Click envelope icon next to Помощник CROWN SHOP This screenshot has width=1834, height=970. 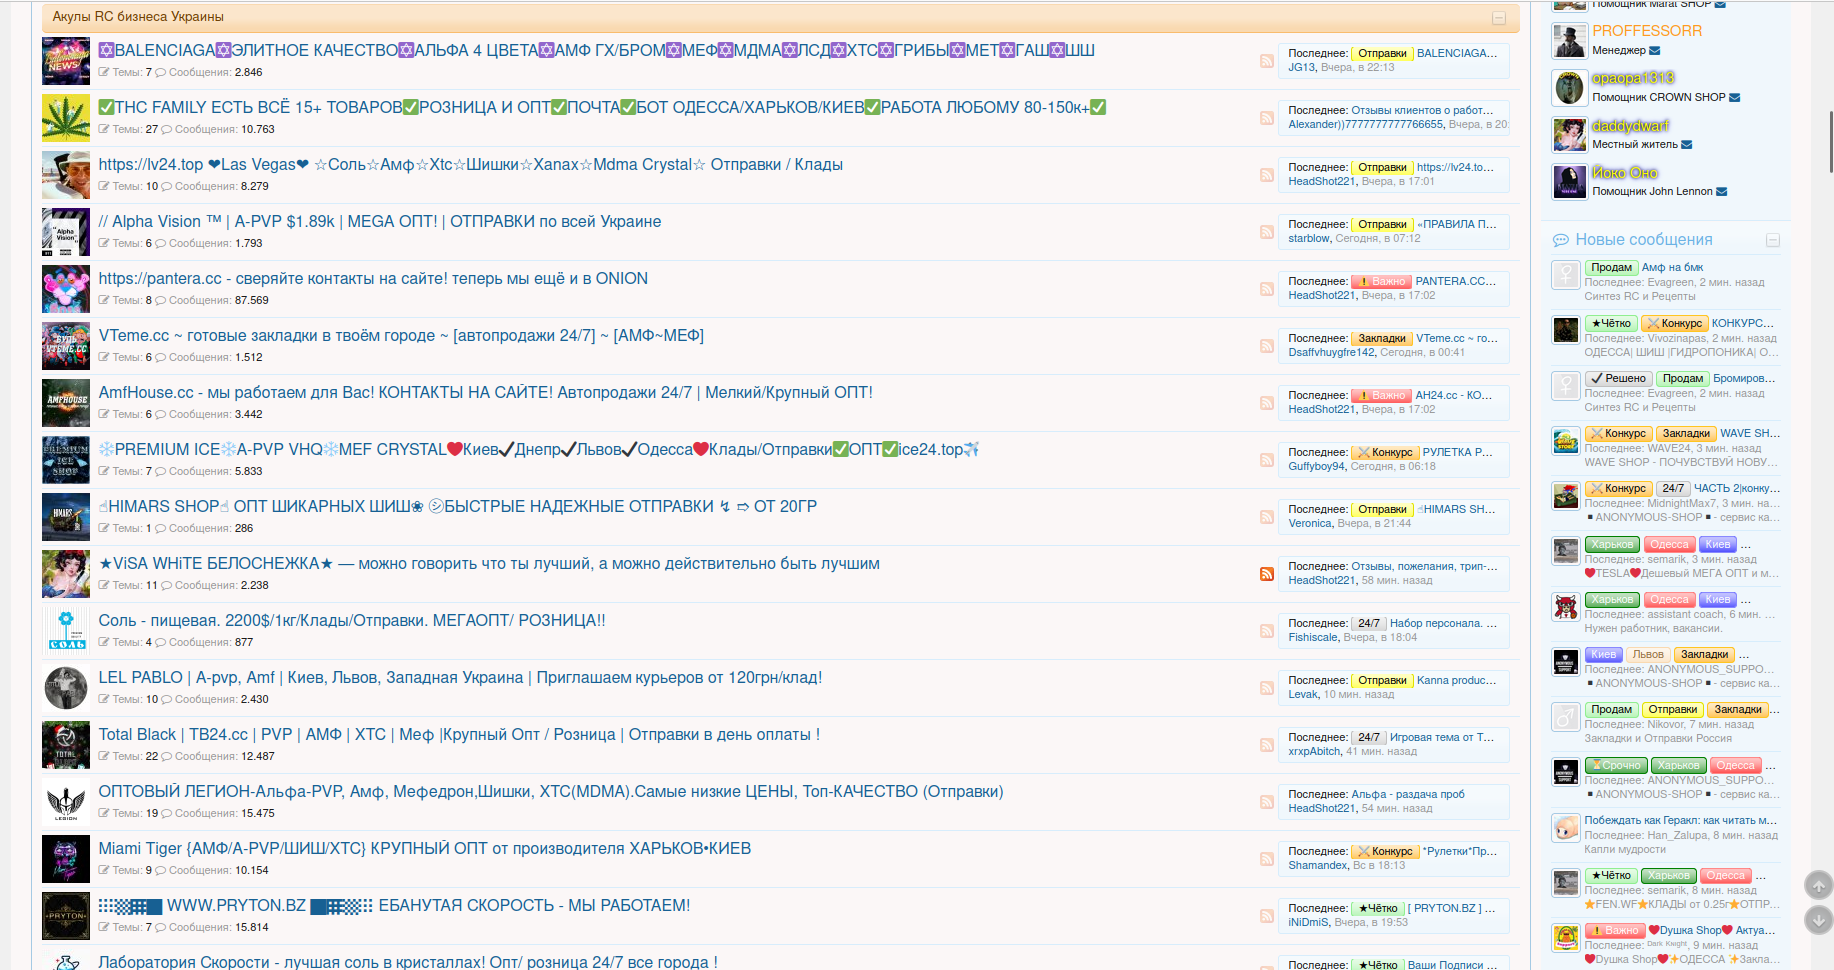[1734, 98]
